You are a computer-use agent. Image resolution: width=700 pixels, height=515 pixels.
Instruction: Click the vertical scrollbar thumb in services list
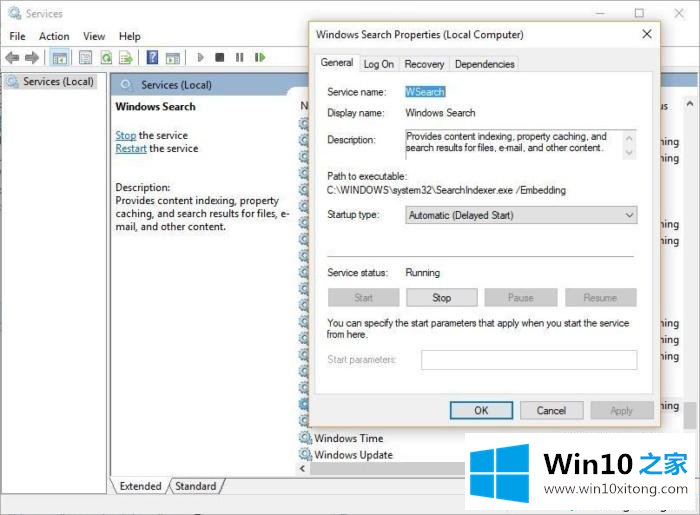pos(689,415)
